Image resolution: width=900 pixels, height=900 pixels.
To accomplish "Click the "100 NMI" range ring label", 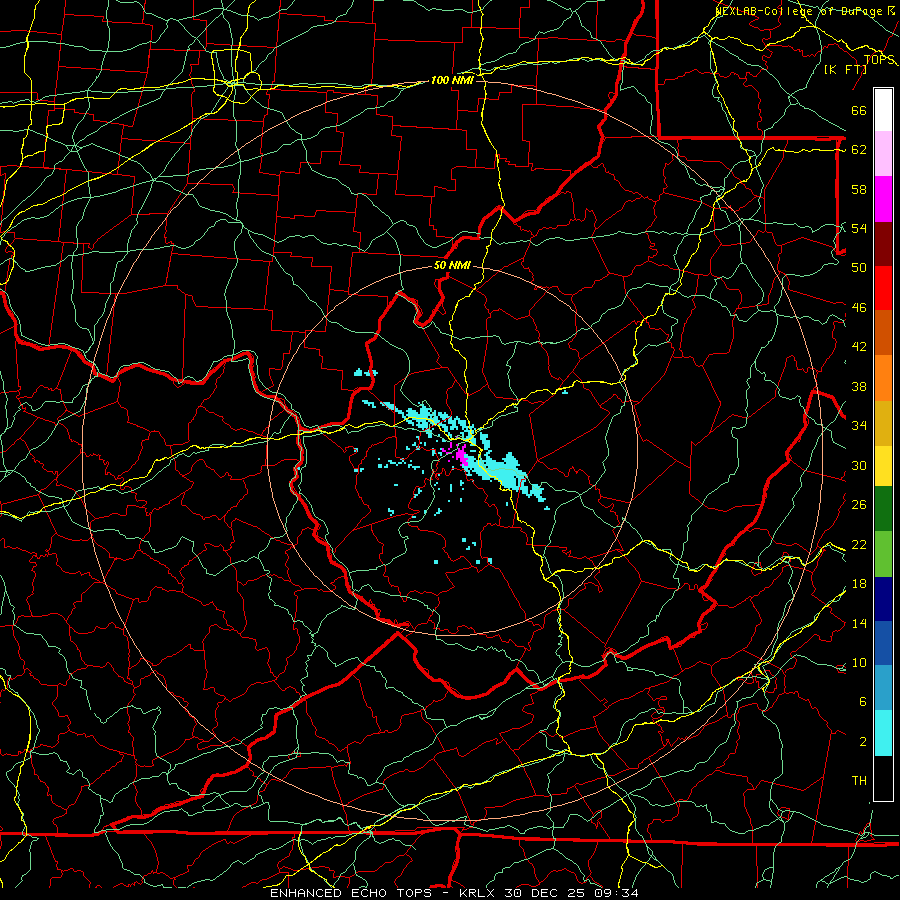I will pos(452,80).
